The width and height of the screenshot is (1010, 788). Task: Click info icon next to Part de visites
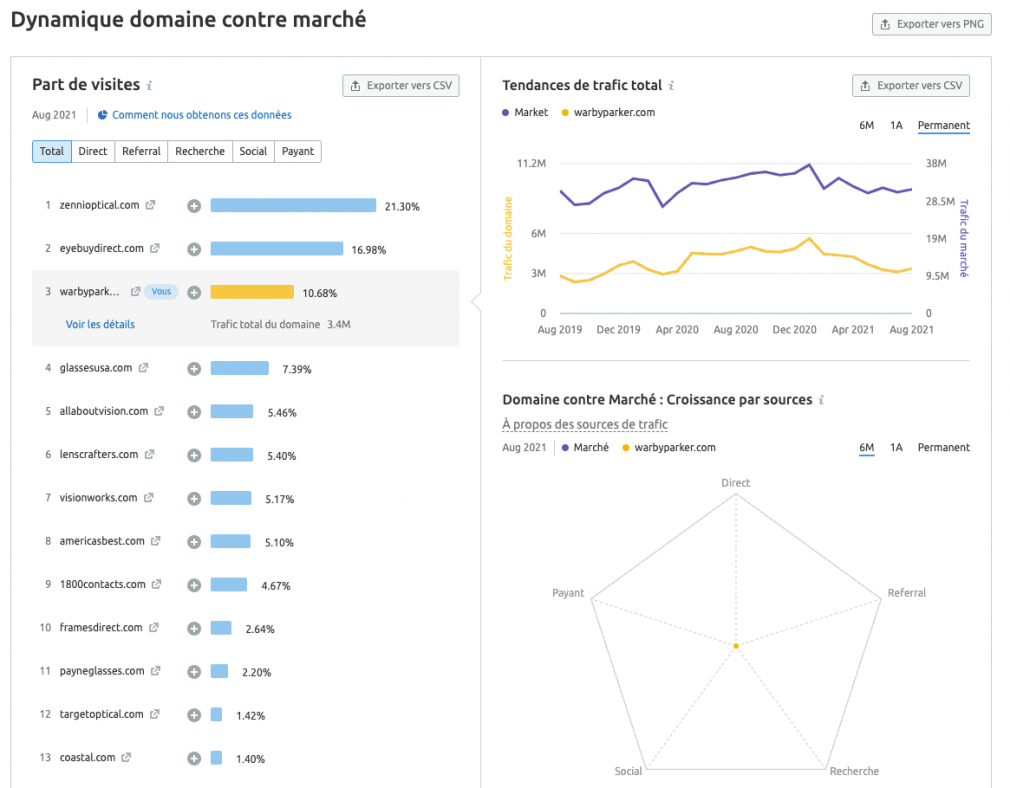pos(149,85)
